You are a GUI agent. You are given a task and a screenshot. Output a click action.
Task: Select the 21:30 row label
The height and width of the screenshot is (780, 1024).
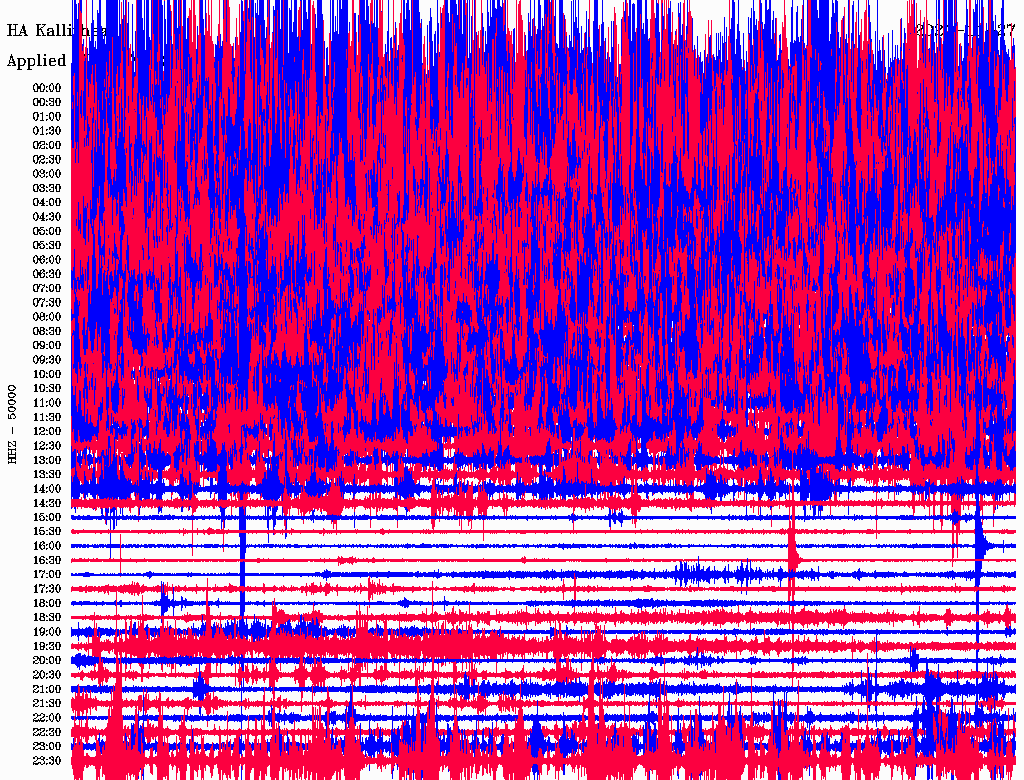(x=47, y=704)
